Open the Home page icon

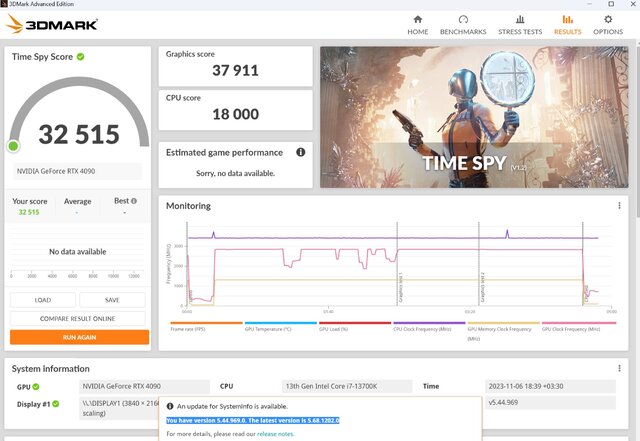click(x=417, y=19)
